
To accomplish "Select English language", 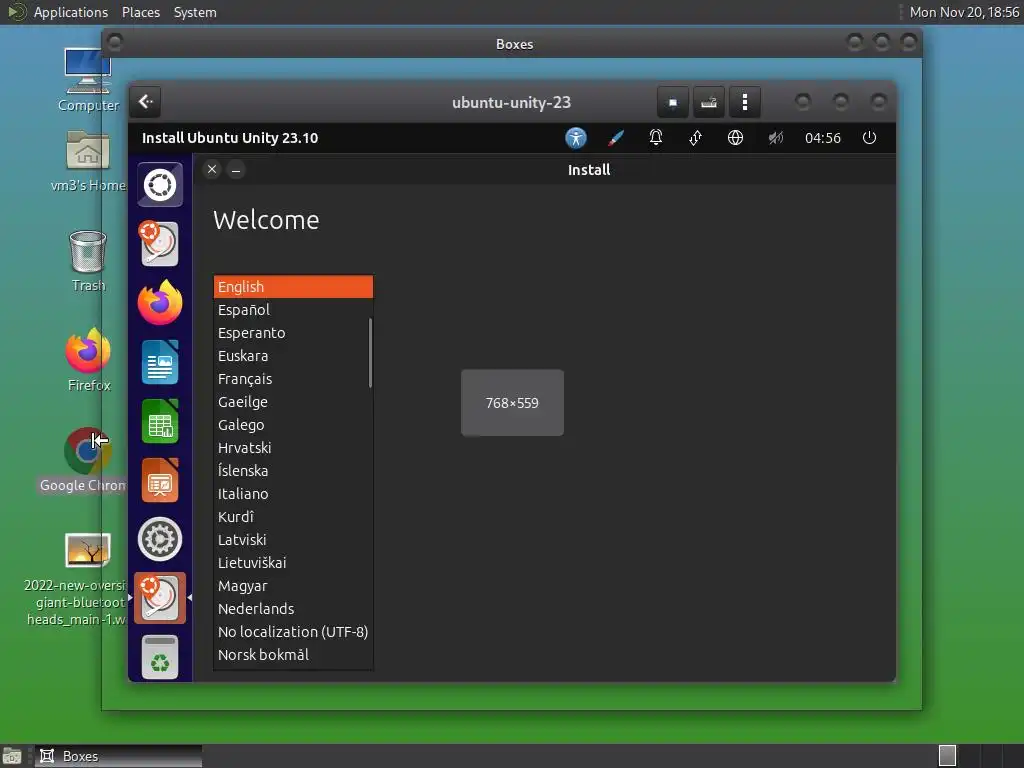I will click(293, 287).
